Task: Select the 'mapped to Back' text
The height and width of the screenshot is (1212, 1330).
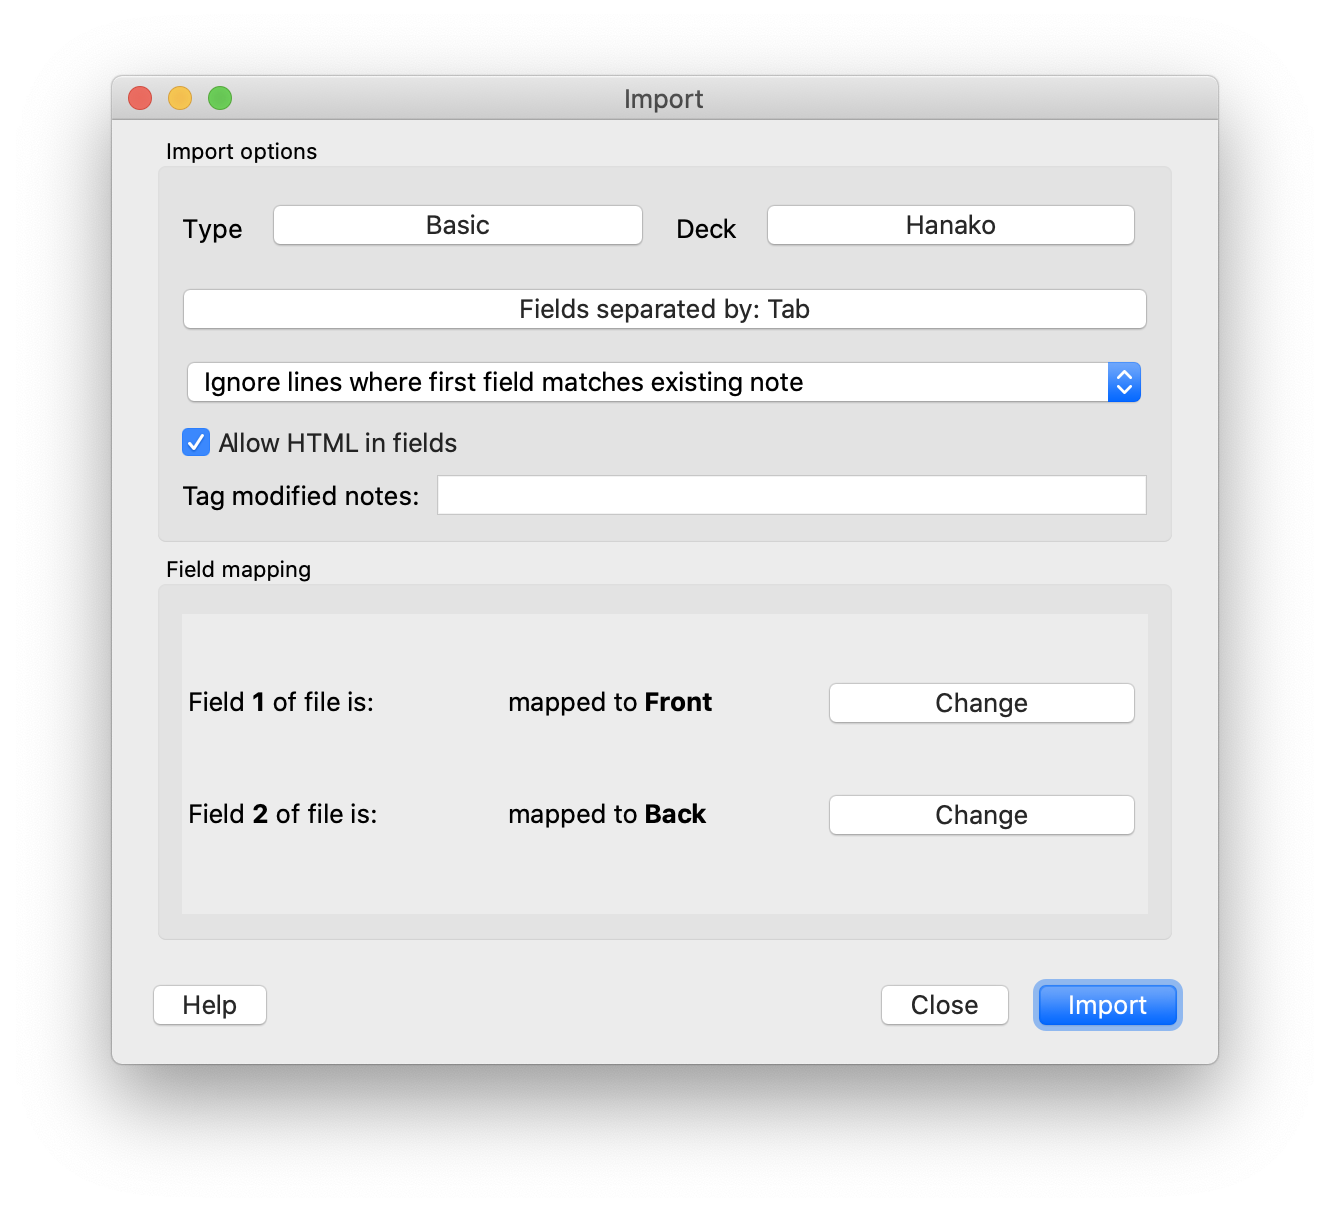Action: [607, 814]
